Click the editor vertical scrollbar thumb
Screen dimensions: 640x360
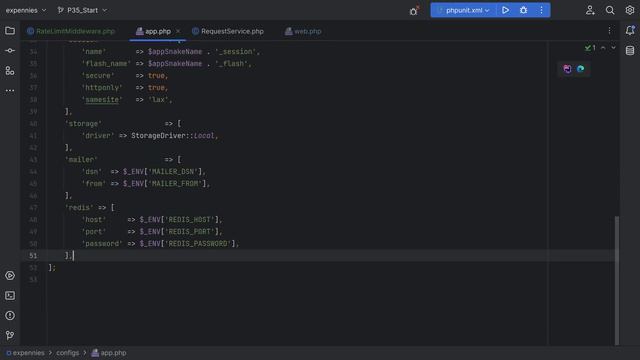coord(617,281)
